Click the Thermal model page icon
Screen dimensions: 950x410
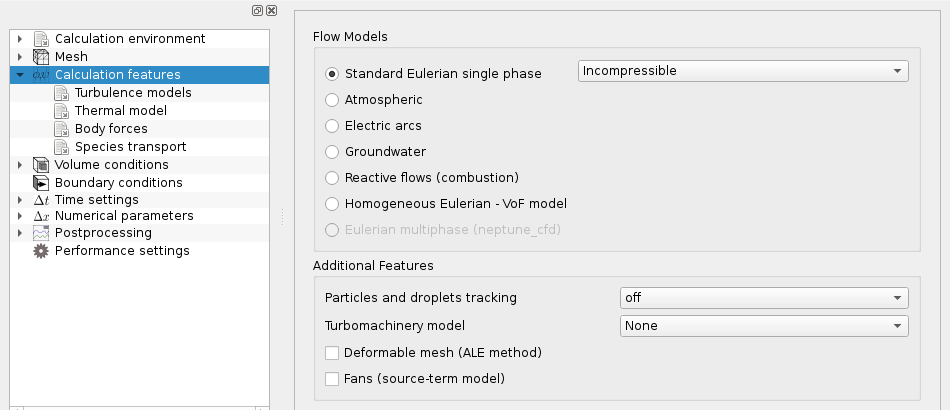coord(61,111)
